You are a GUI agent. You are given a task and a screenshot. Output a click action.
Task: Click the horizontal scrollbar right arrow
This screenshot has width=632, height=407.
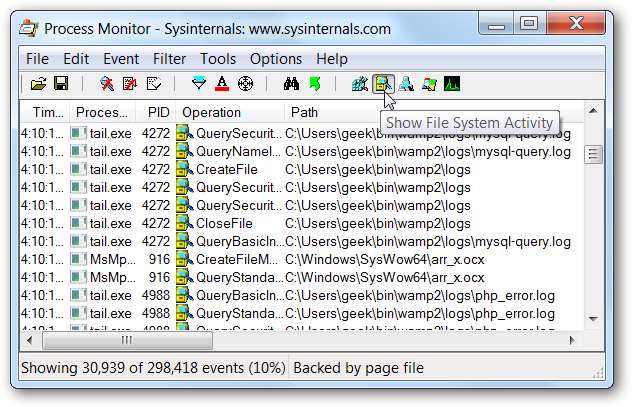(572, 341)
